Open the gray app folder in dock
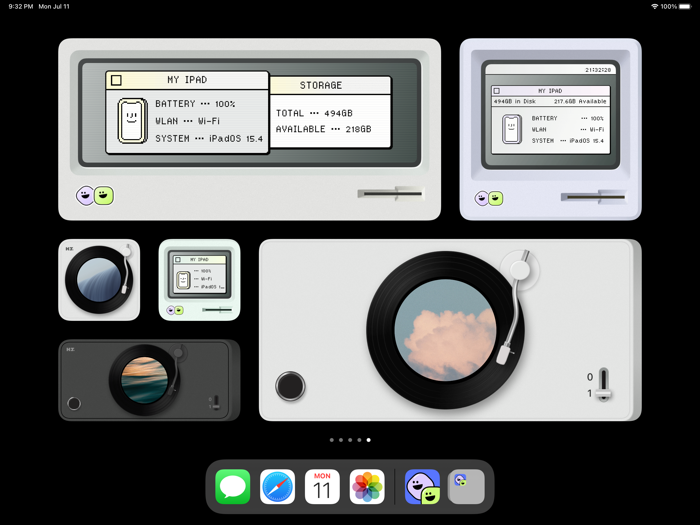The height and width of the screenshot is (525, 700). (x=467, y=486)
